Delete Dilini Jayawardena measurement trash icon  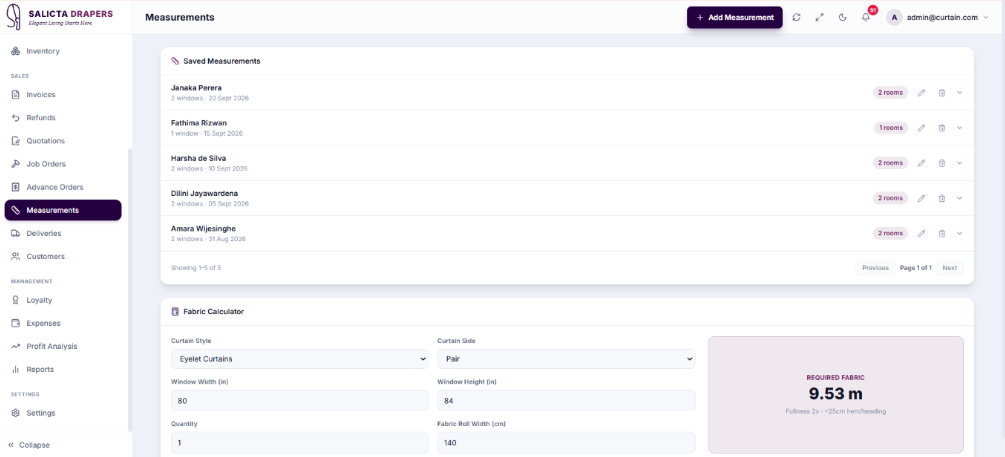pyautogui.click(x=942, y=198)
